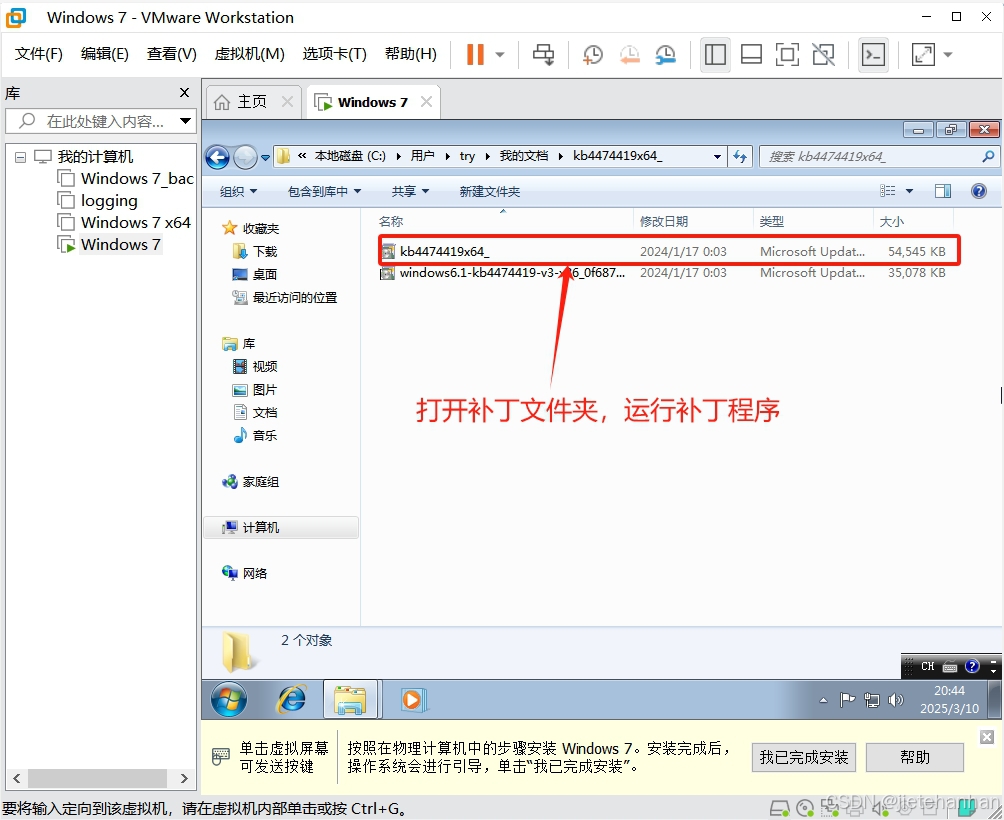Select 计算机 in navigation pane
The image size is (1004, 820).
click(x=280, y=527)
